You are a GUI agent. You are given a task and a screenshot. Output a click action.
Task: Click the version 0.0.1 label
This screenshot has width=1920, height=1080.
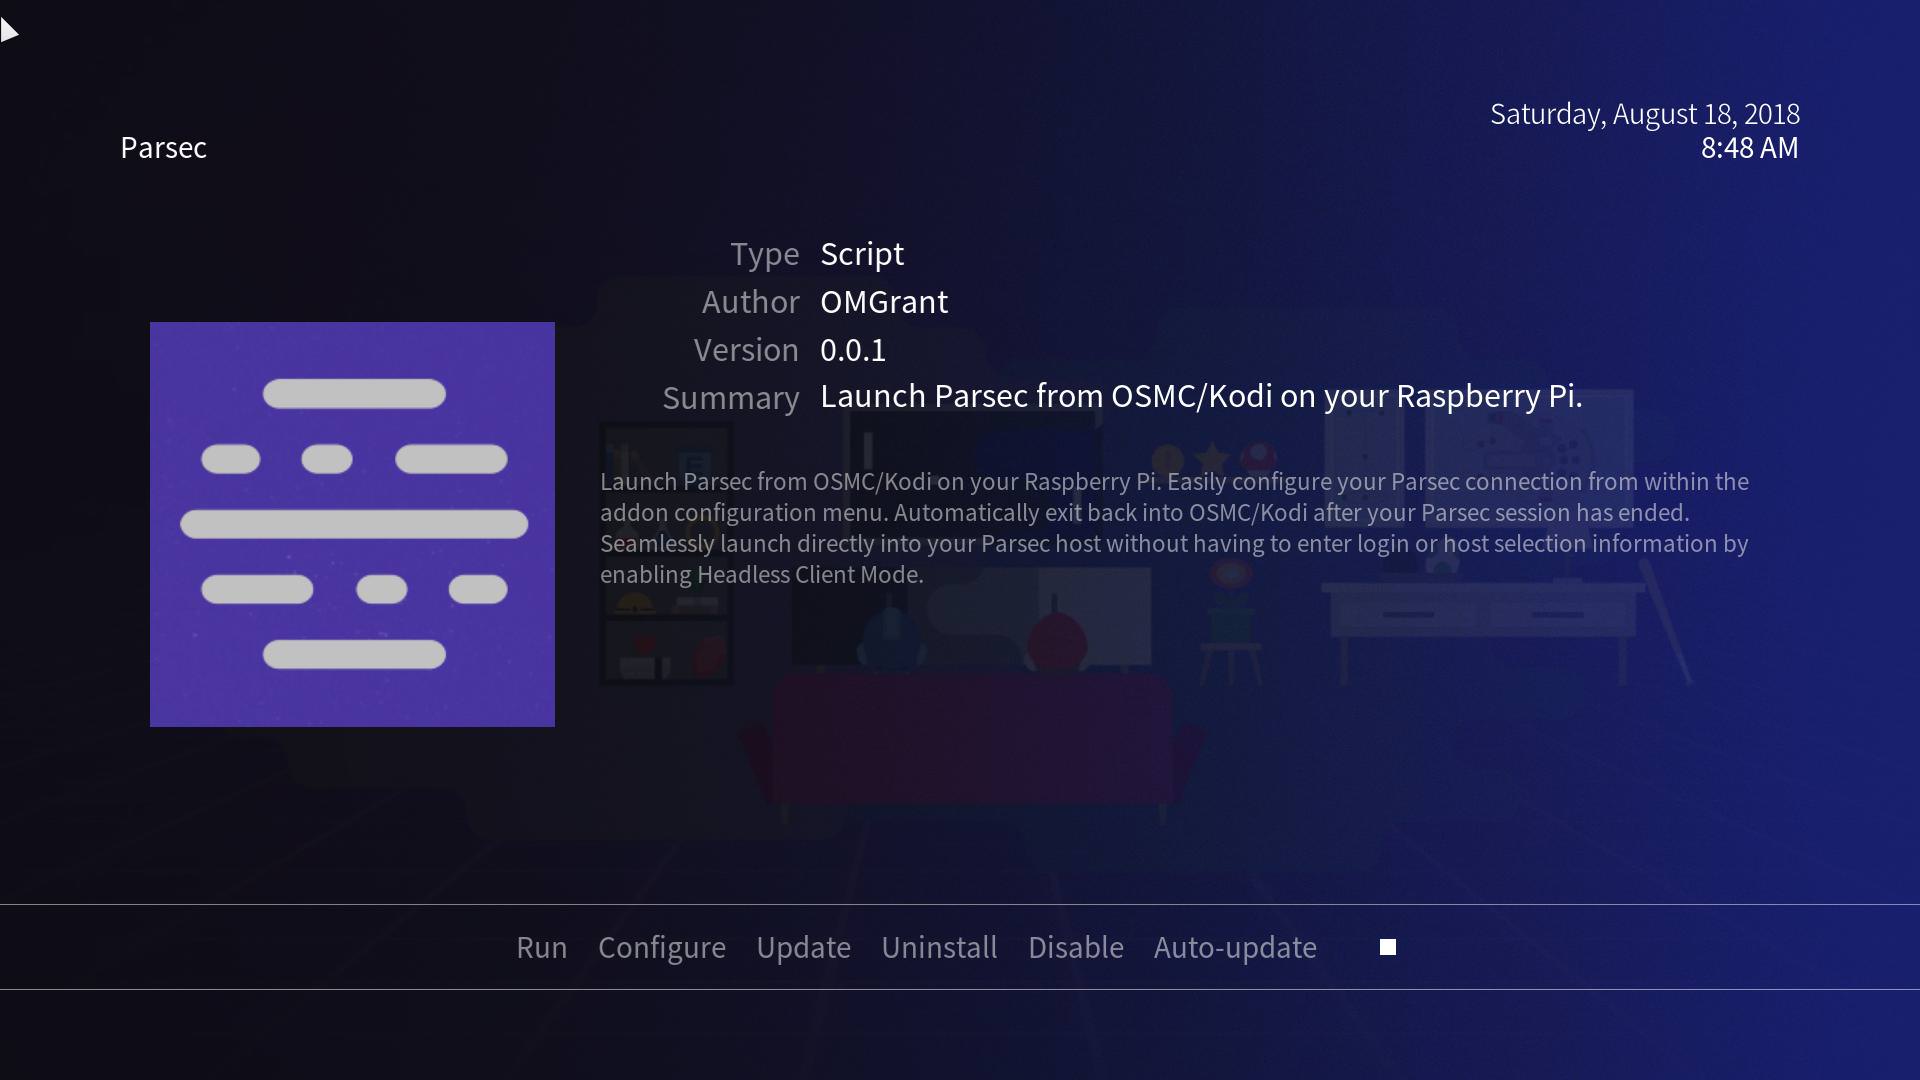click(x=853, y=348)
